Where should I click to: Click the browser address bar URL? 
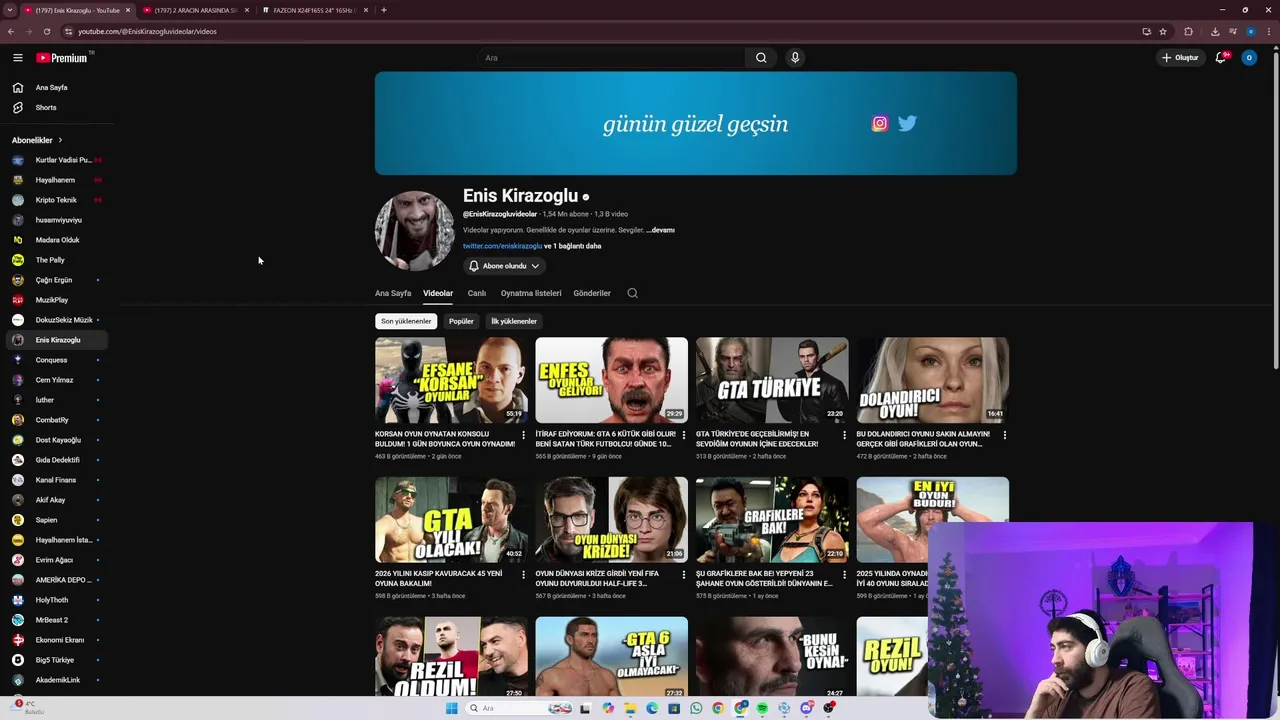(147, 32)
